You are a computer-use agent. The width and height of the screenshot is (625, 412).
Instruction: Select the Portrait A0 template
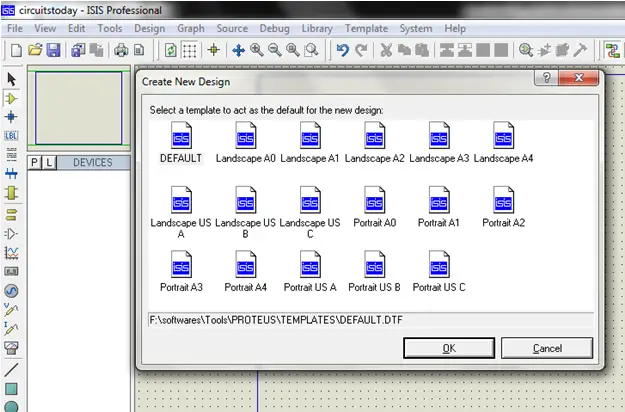tap(374, 207)
